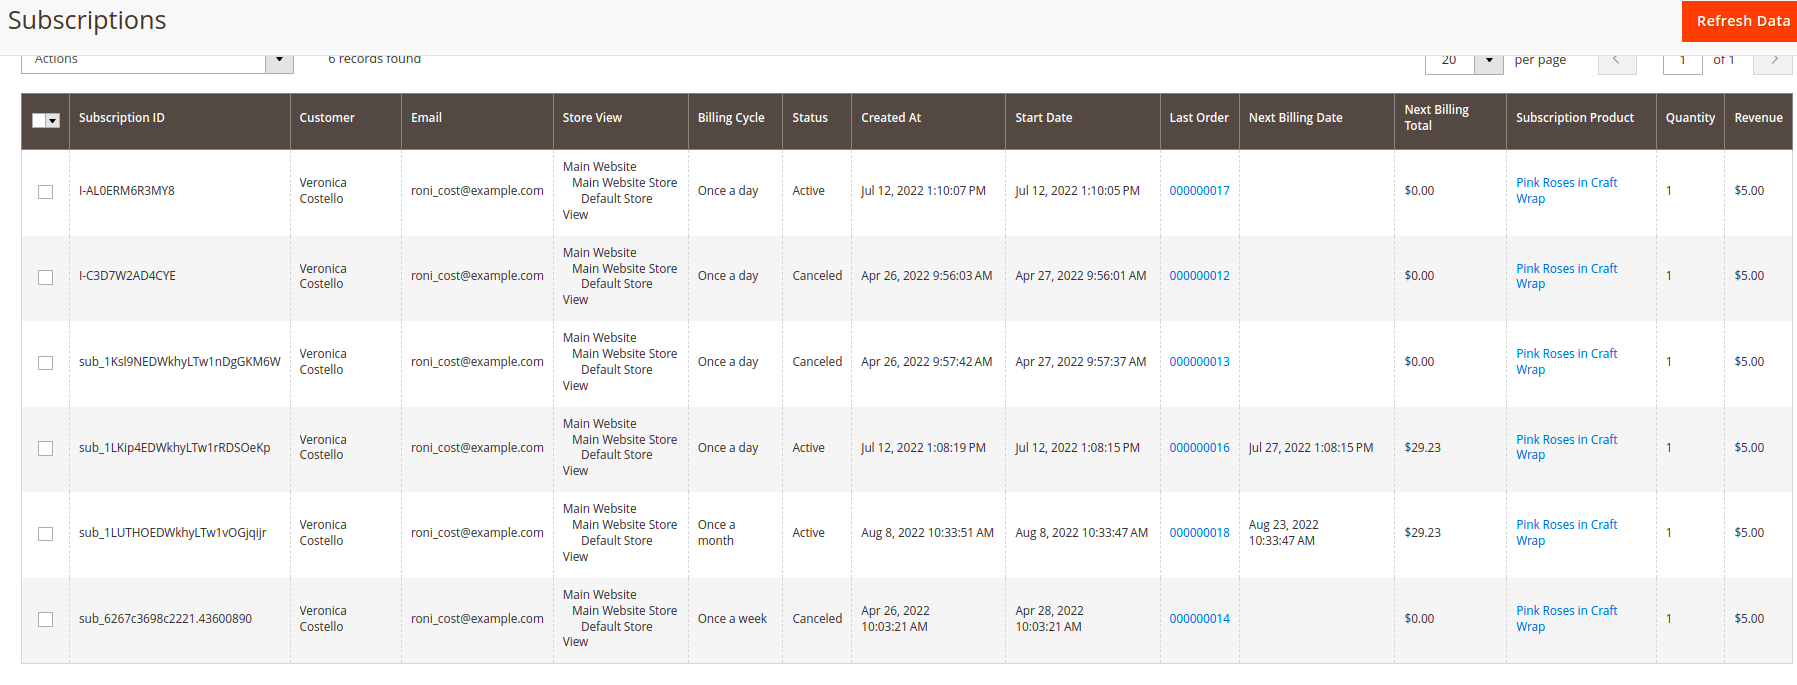Open last order 000000013
The height and width of the screenshot is (685, 1797).
(x=1199, y=362)
